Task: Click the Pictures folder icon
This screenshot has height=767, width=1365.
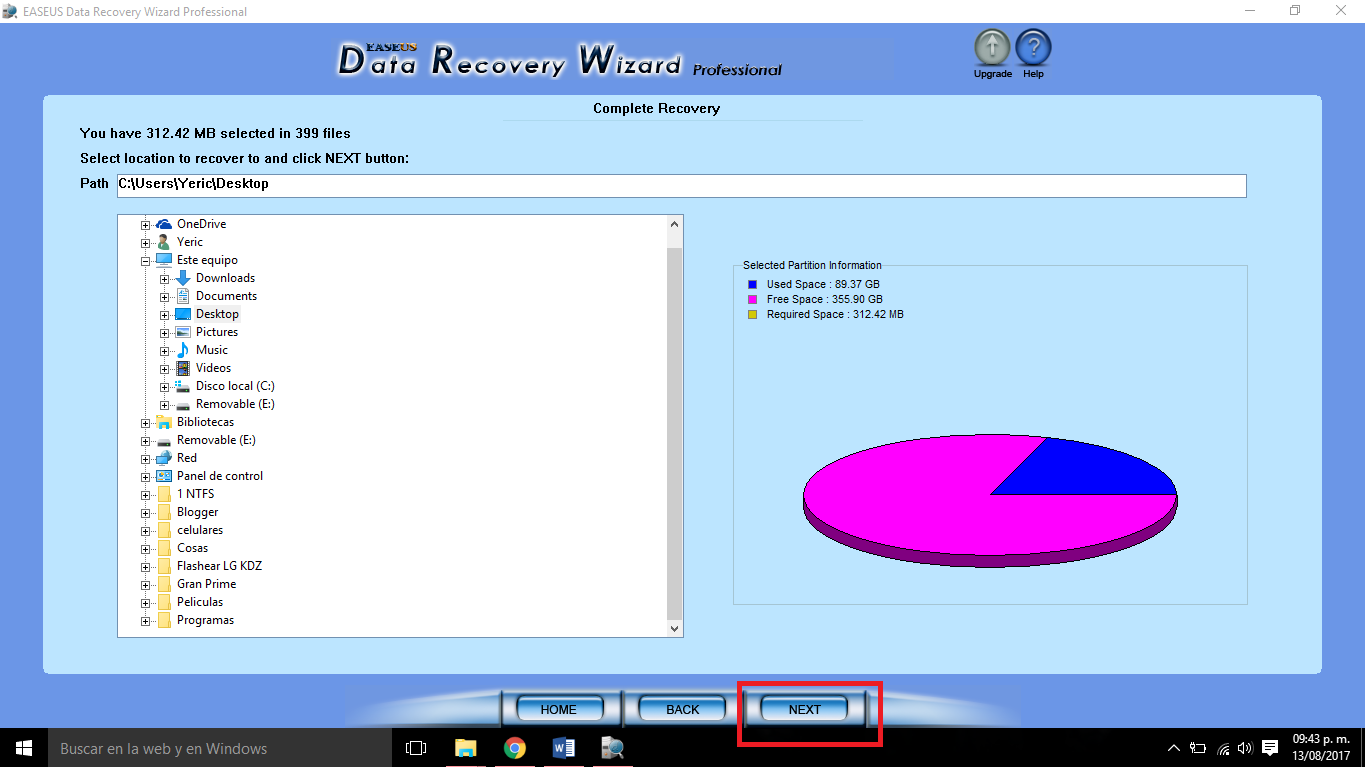Action: pyautogui.click(x=183, y=332)
